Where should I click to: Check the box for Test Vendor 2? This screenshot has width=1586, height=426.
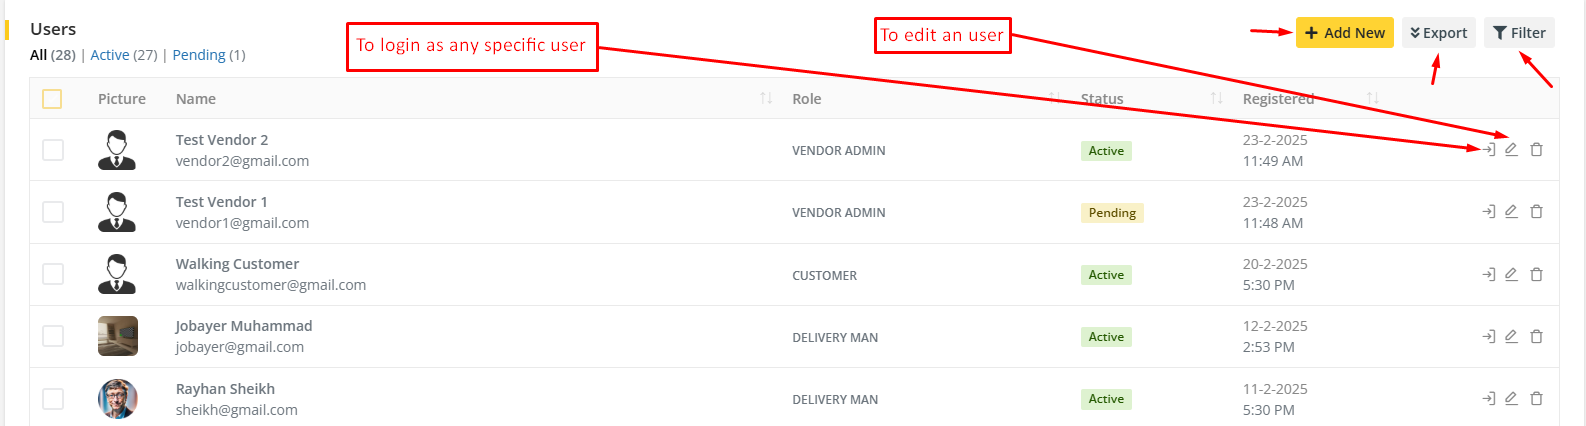[53, 150]
